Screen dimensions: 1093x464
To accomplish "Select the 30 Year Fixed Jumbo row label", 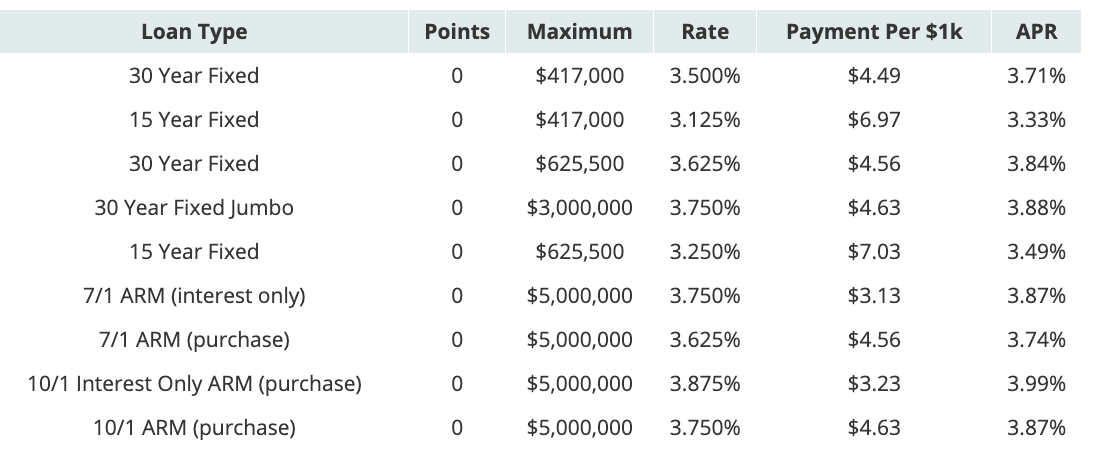I will tap(194, 208).
